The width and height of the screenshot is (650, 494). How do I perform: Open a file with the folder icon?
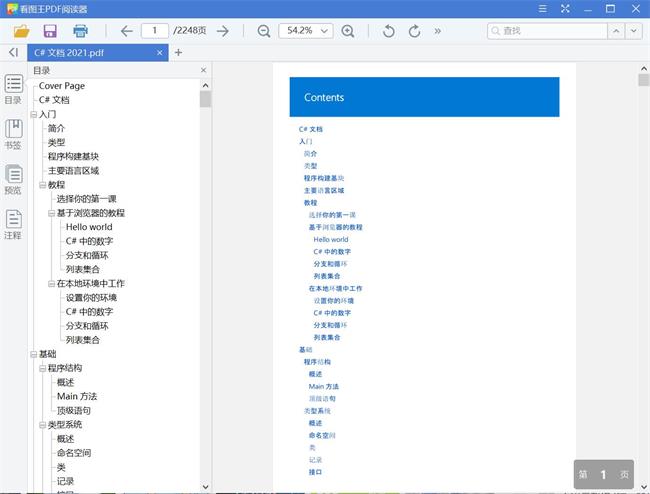(x=22, y=31)
